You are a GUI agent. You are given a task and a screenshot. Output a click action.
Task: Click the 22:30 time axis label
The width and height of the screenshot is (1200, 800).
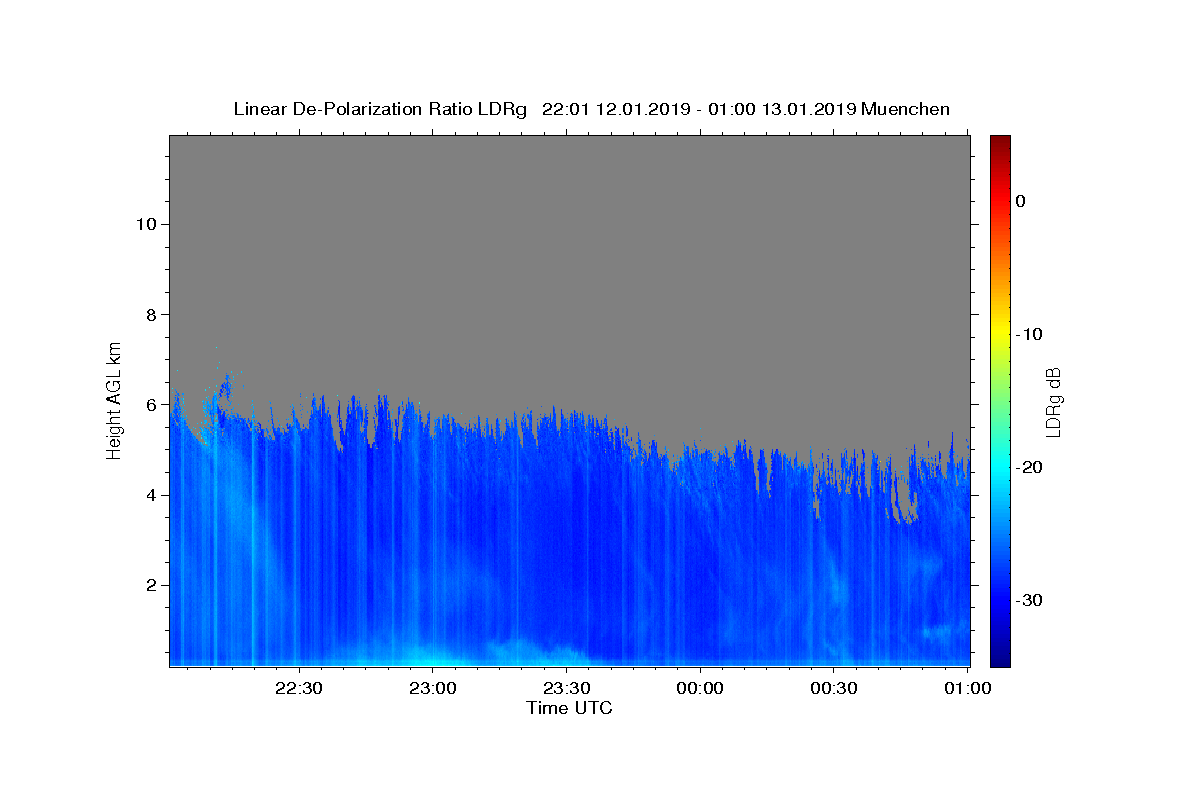pos(299,688)
